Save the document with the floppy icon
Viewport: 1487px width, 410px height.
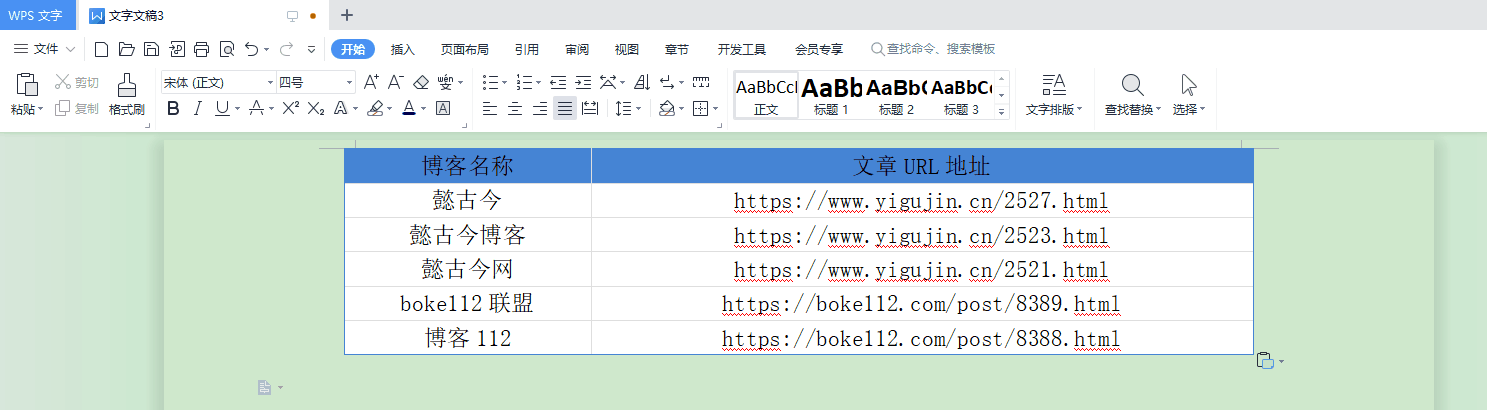point(151,49)
